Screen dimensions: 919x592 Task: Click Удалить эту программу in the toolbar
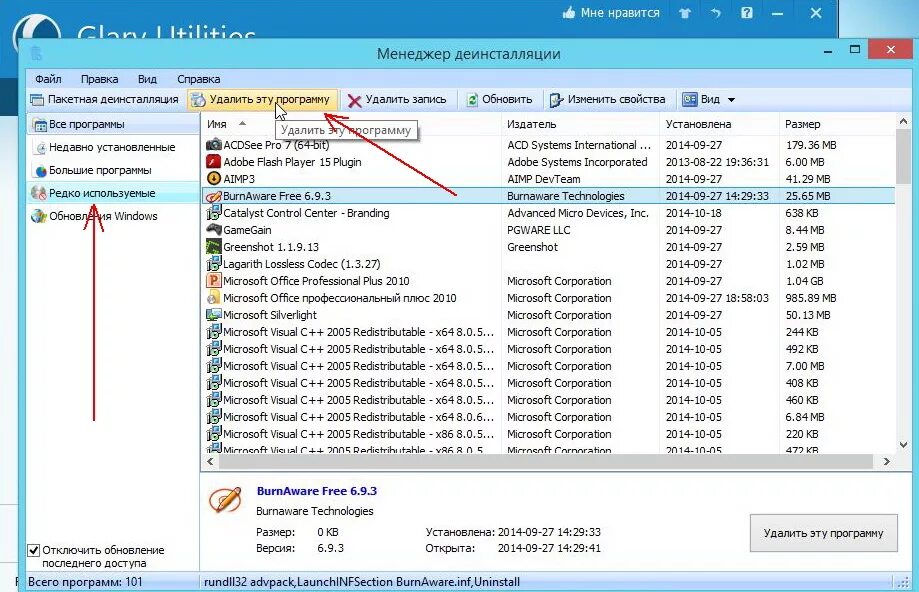click(x=262, y=100)
